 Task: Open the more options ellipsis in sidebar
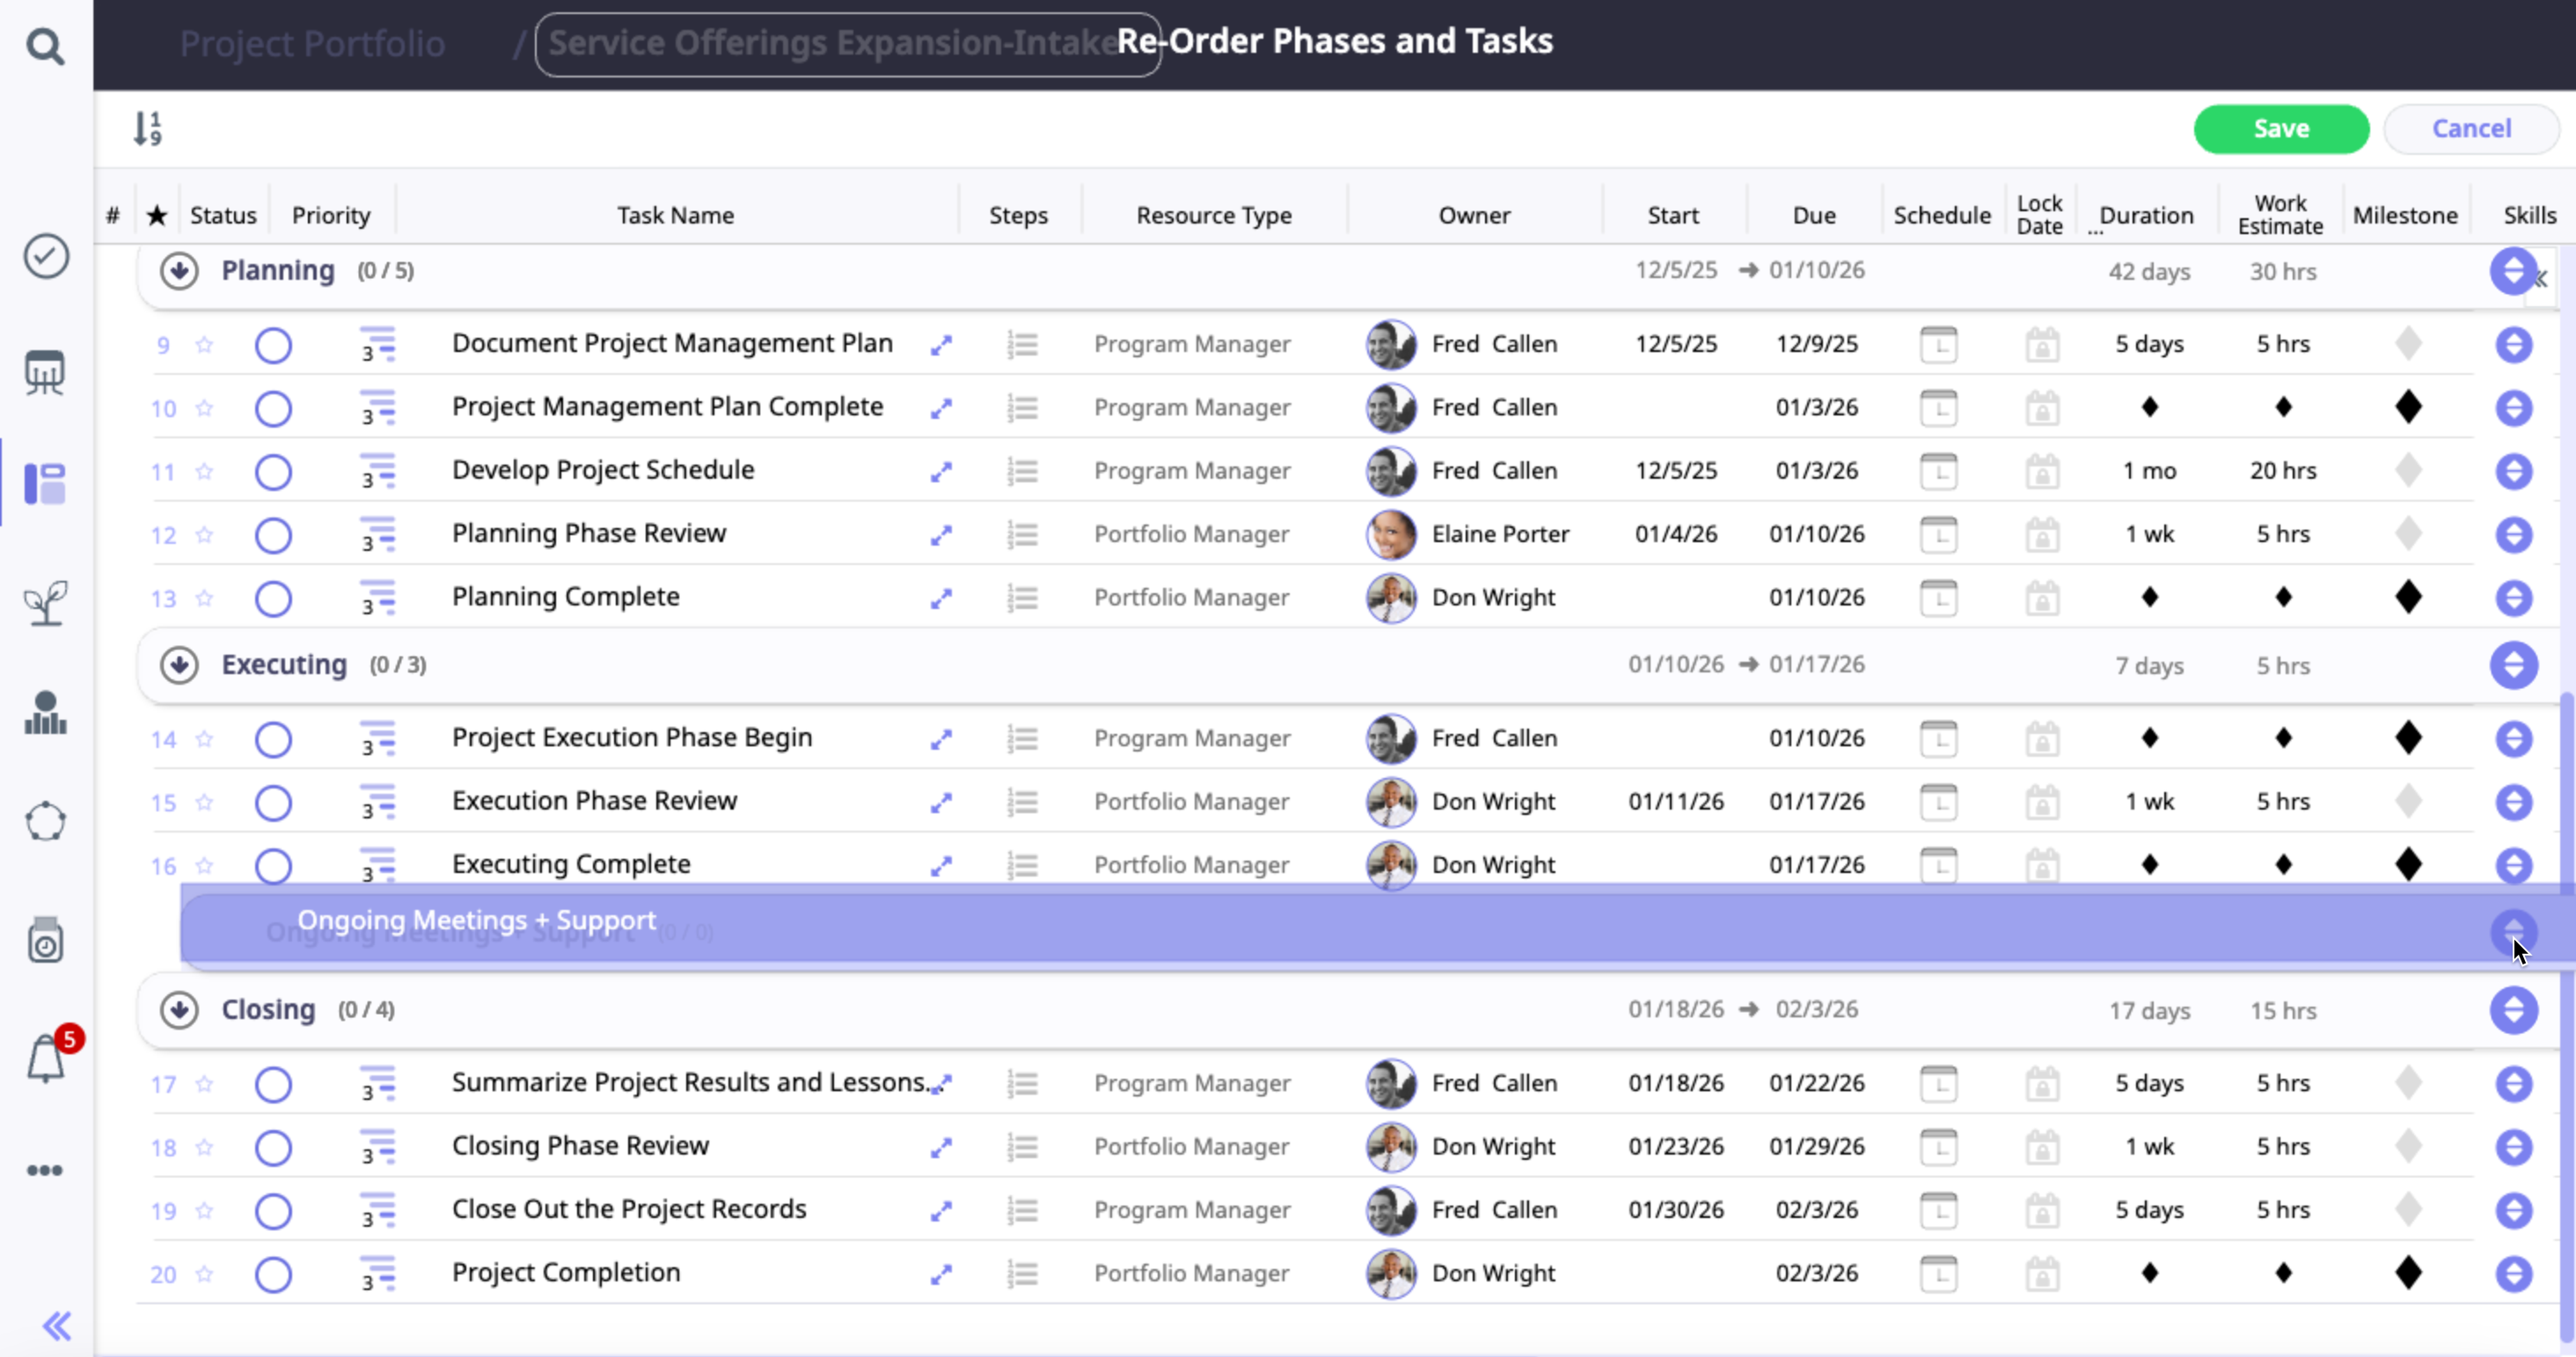[x=45, y=1170]
